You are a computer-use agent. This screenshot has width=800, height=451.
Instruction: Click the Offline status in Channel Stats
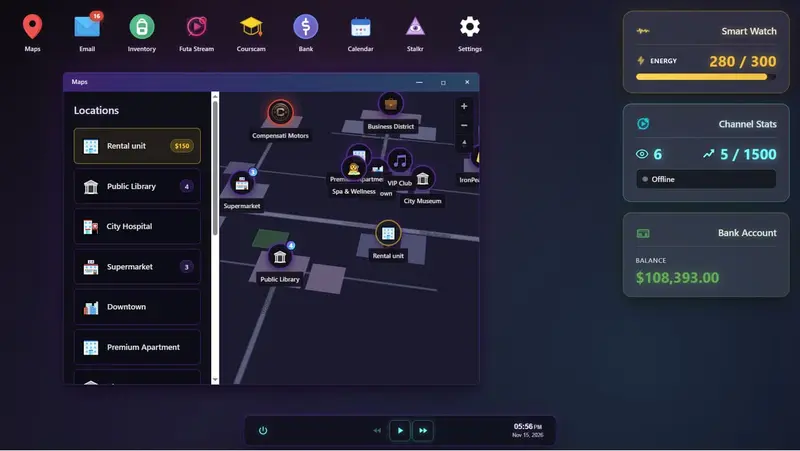click(706, 179)
